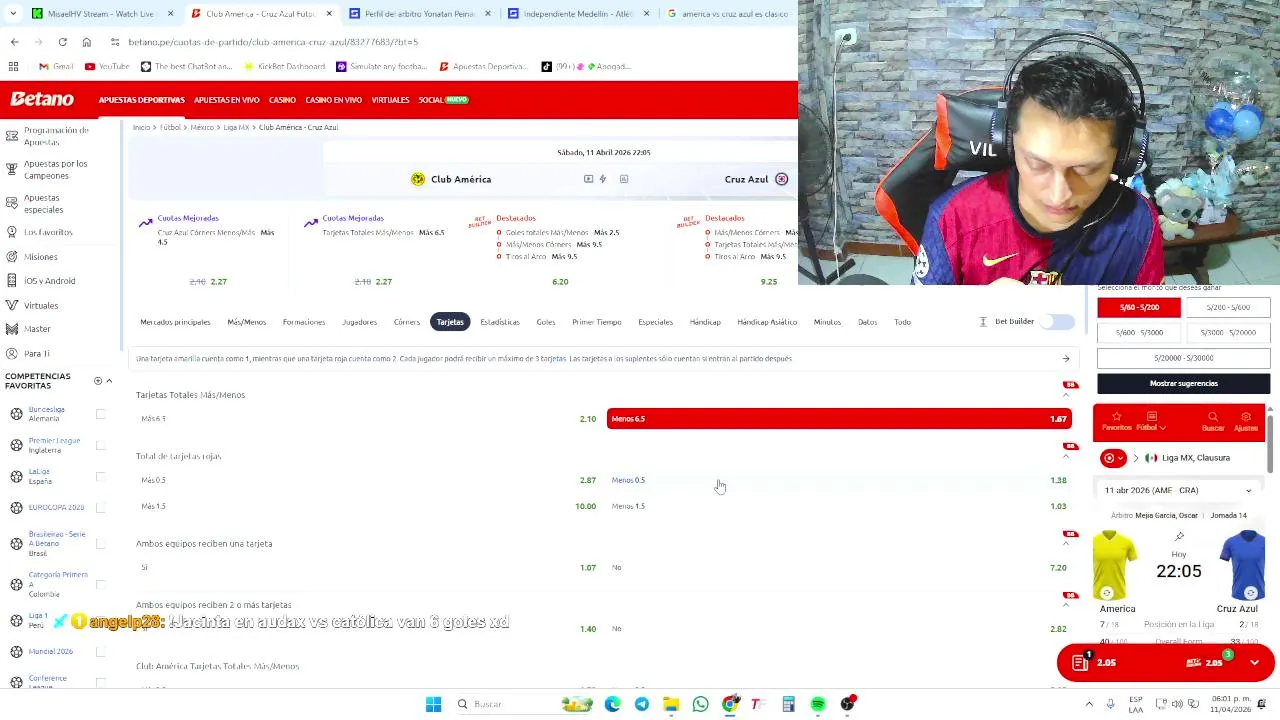Check the Bundesliga Alemania checkbox

click(x=100, y=414)
